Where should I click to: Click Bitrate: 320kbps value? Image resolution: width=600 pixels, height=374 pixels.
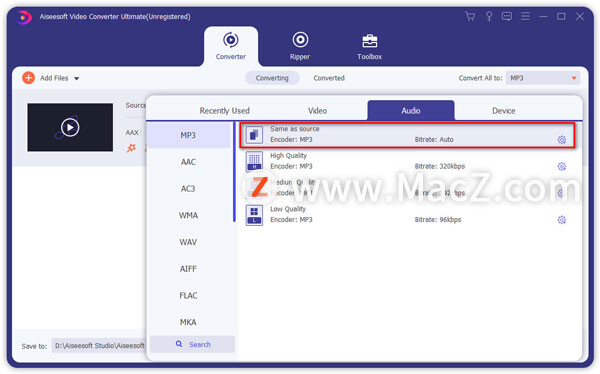[440, 166]
